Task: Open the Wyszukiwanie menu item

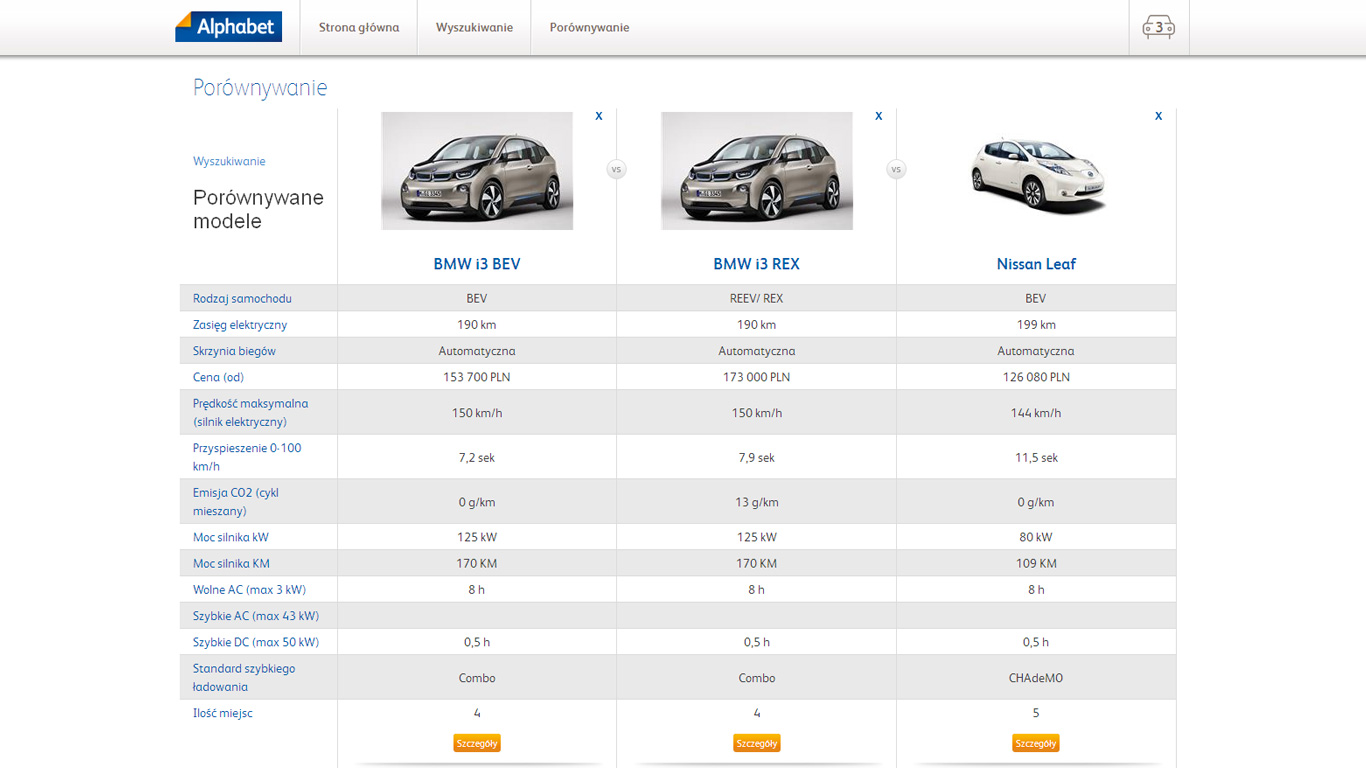Action: click(x=474, y=28)
